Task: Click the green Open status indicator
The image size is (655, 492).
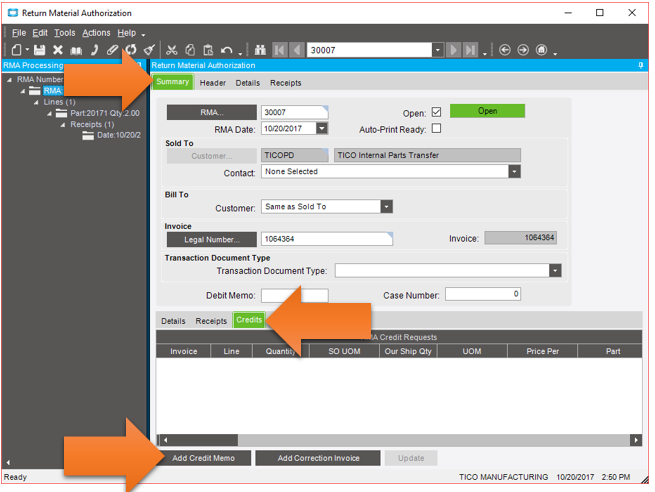Action: [487, 111]
